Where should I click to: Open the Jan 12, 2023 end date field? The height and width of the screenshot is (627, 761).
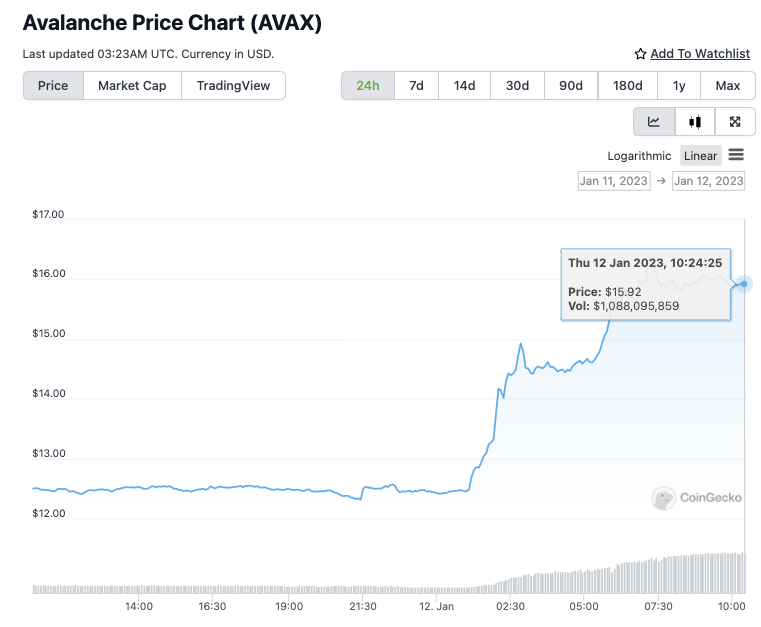click(708, 181)
